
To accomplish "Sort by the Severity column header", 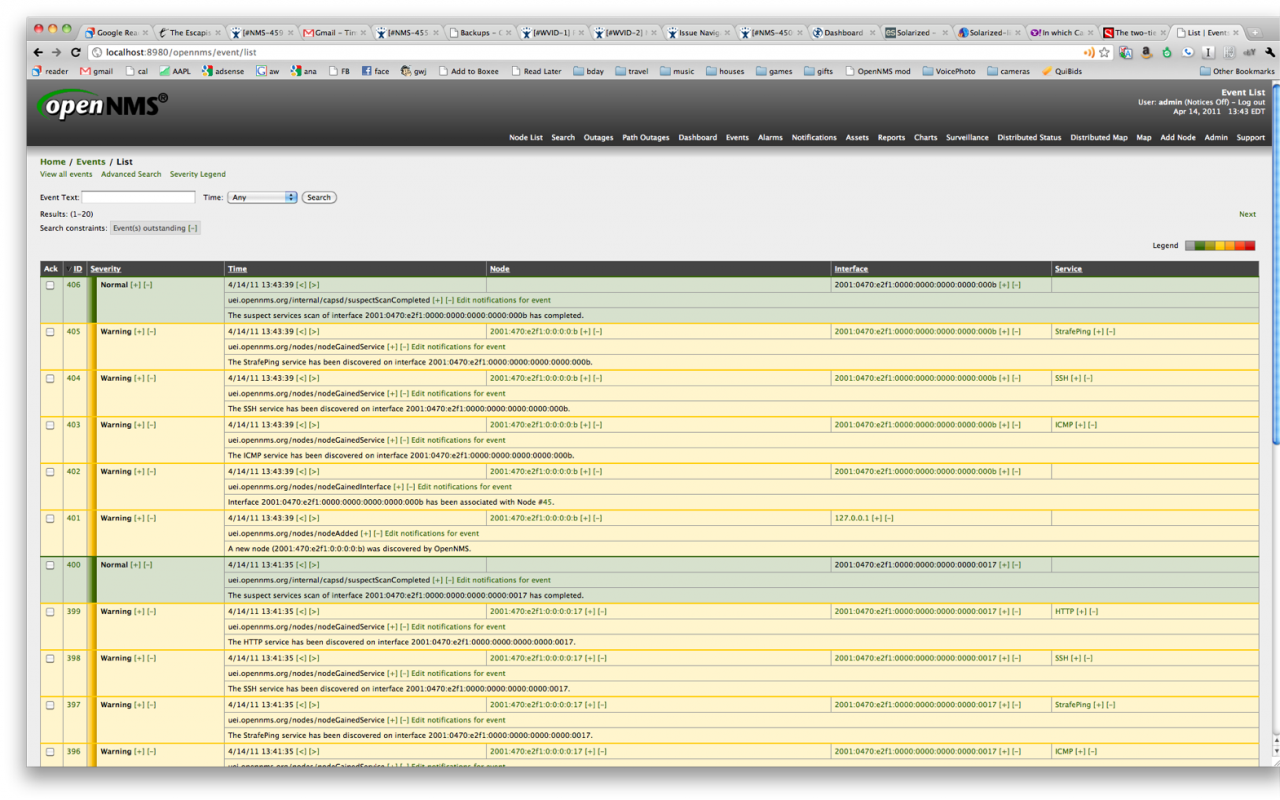I will [105, 269].
